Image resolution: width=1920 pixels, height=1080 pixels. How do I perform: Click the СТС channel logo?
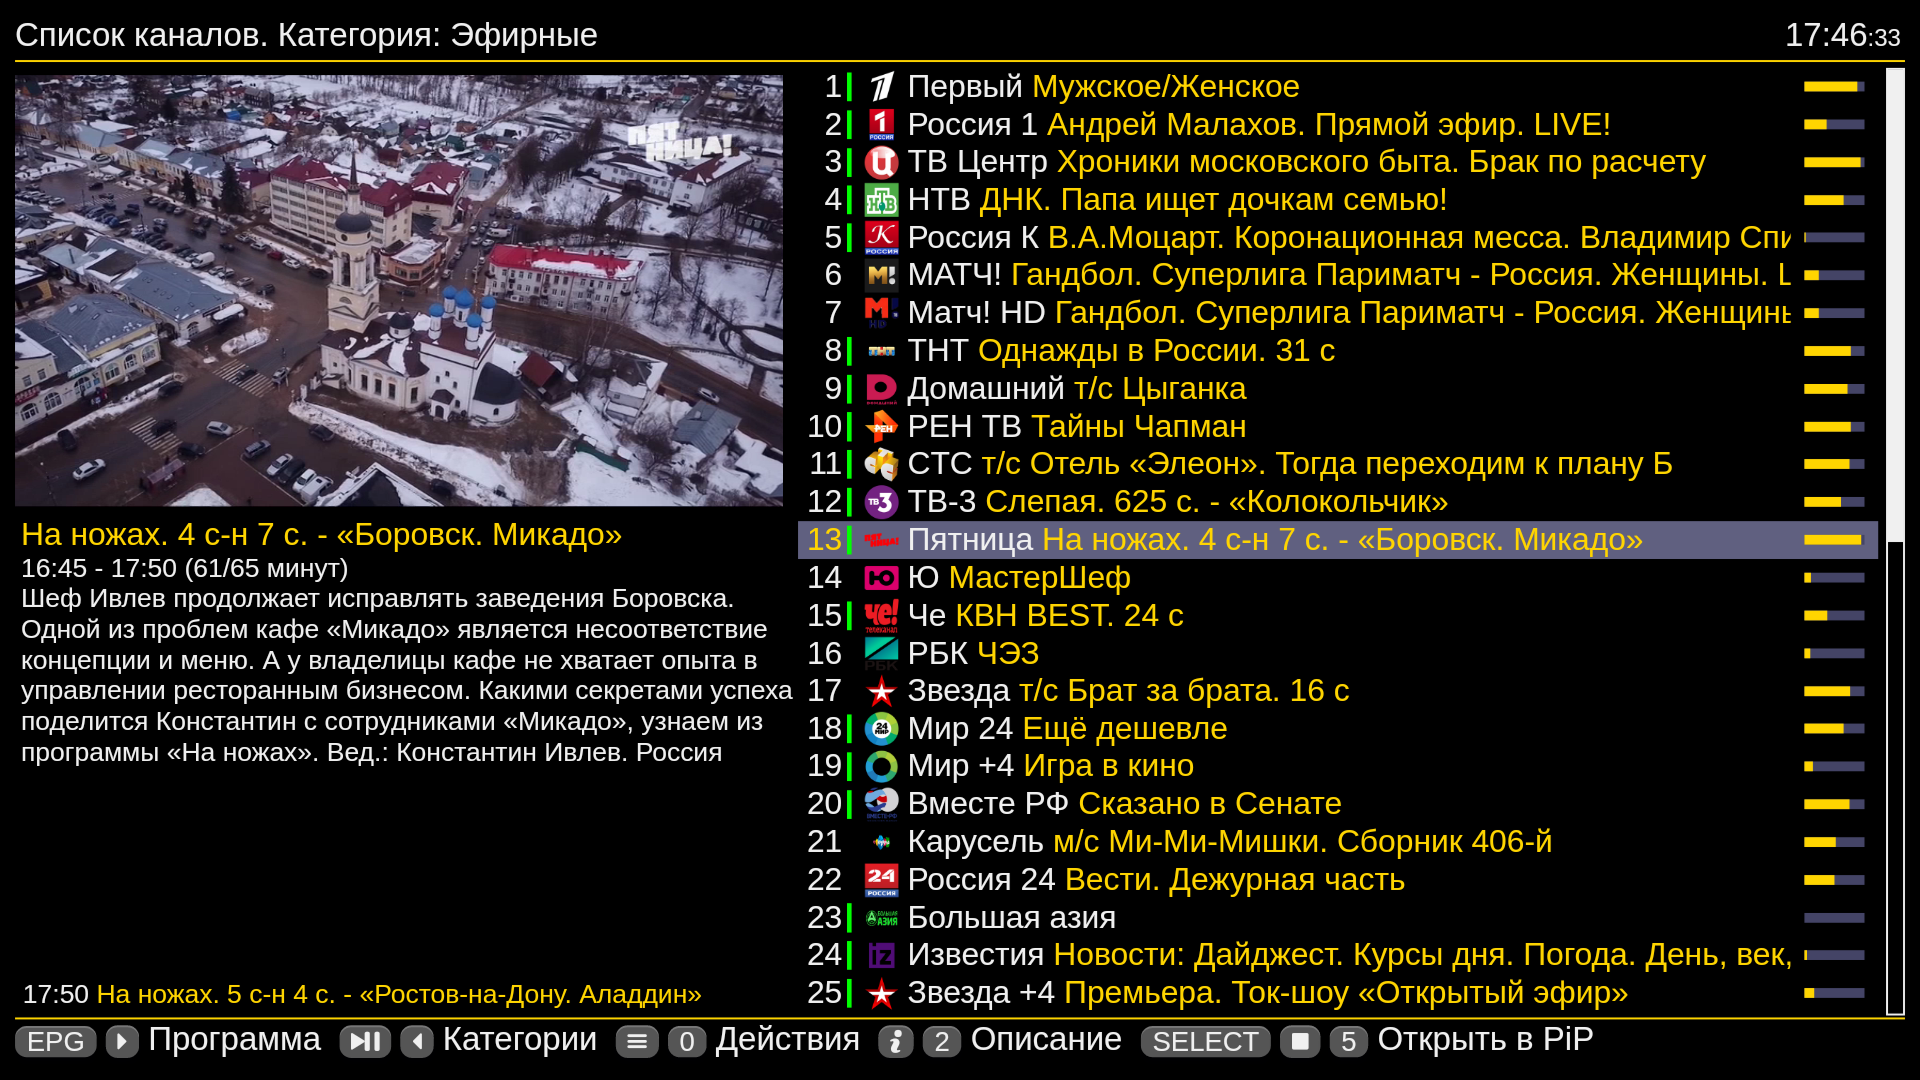coord(881,464)
